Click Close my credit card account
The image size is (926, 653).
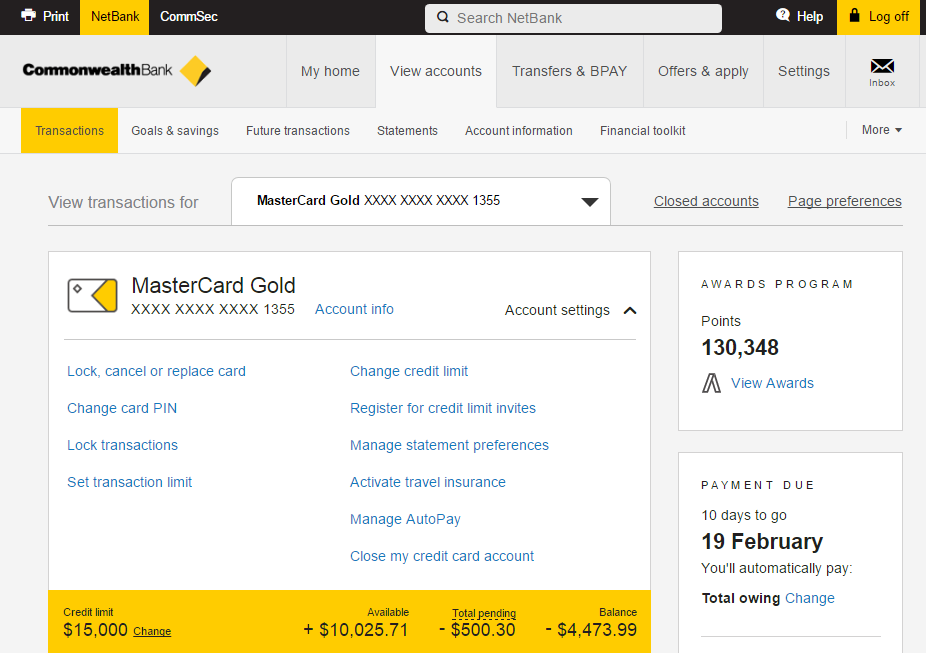[x=441, y=556]
